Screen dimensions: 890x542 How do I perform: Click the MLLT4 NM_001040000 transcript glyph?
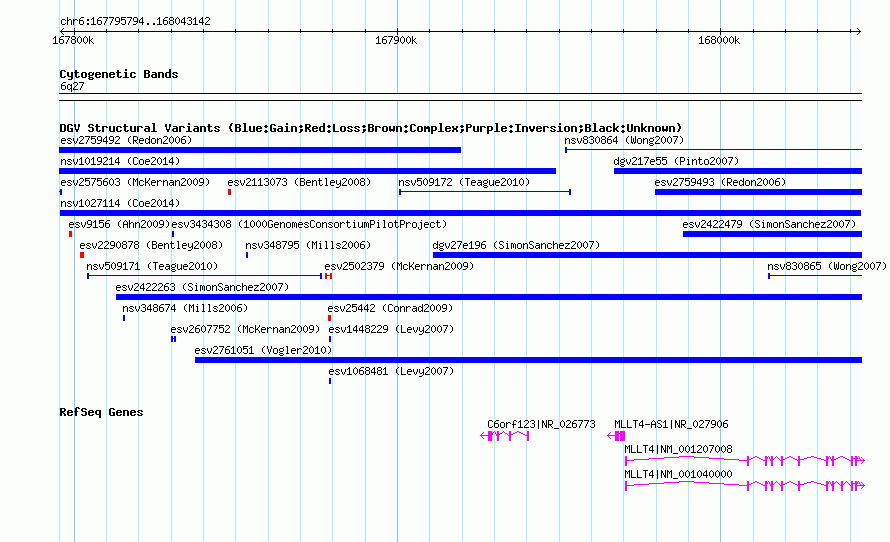(x=745, y=485)
